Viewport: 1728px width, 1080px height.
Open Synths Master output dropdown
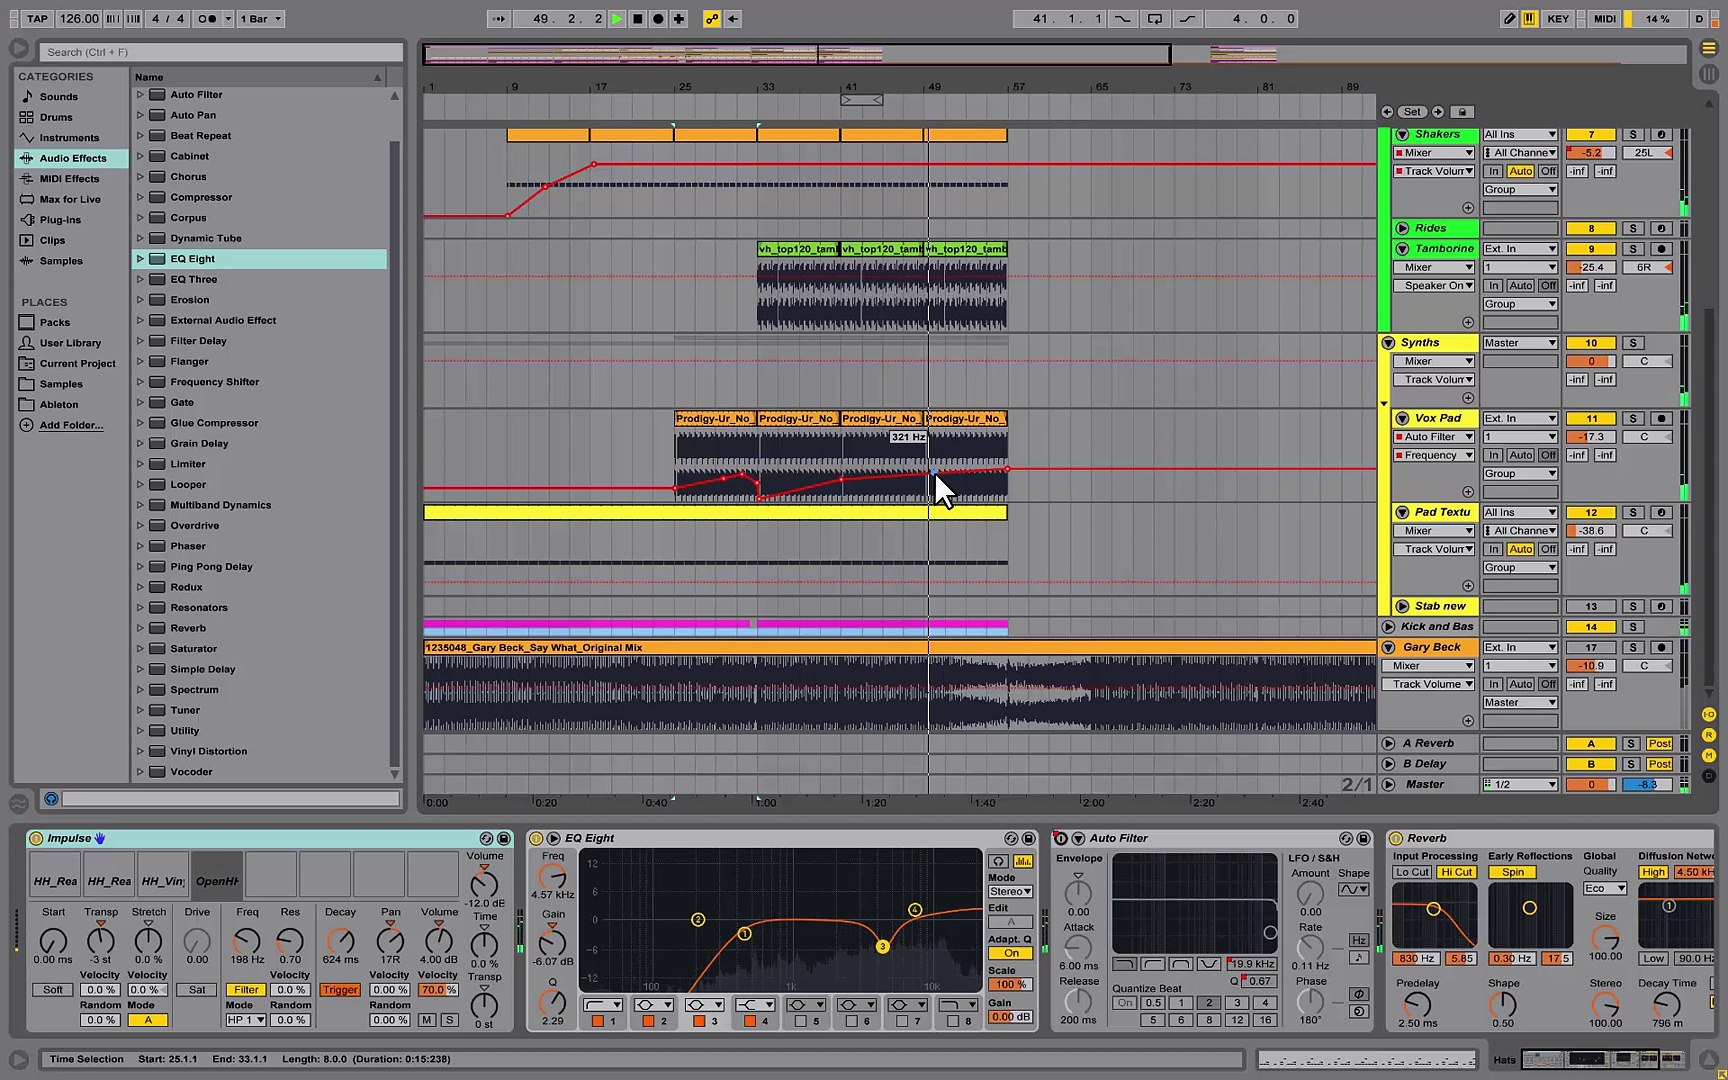(x=1520, y=343)
